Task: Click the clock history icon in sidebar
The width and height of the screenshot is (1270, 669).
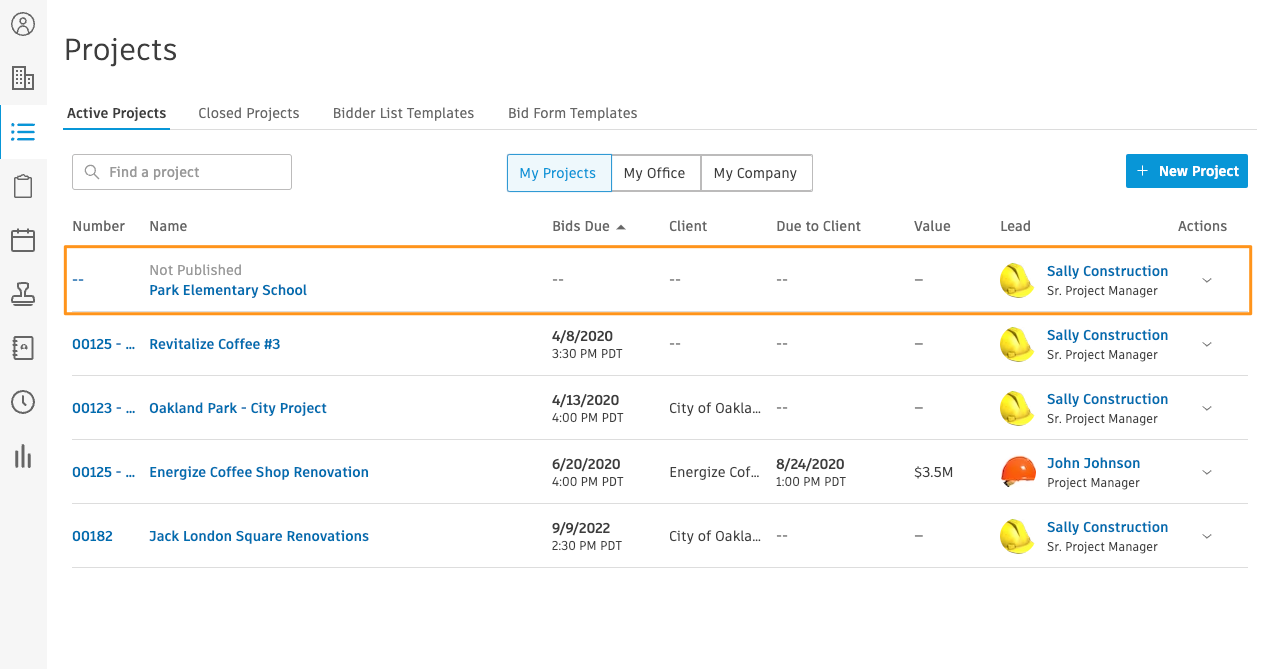Action: tap(23, 402)
